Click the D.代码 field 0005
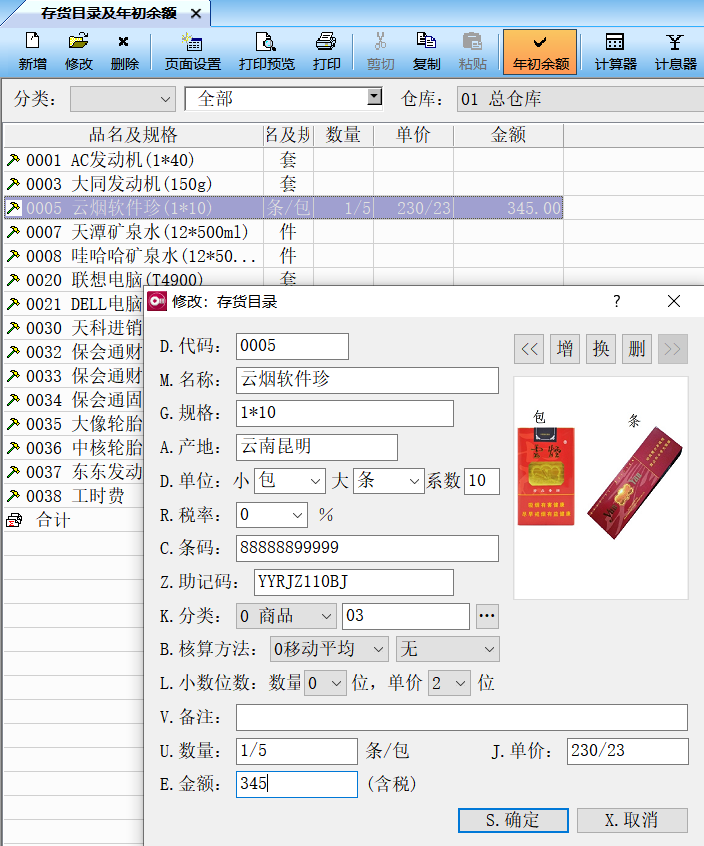Image resolution: width=704 pixels, height=846 pixels. click(x=292, y=346)
